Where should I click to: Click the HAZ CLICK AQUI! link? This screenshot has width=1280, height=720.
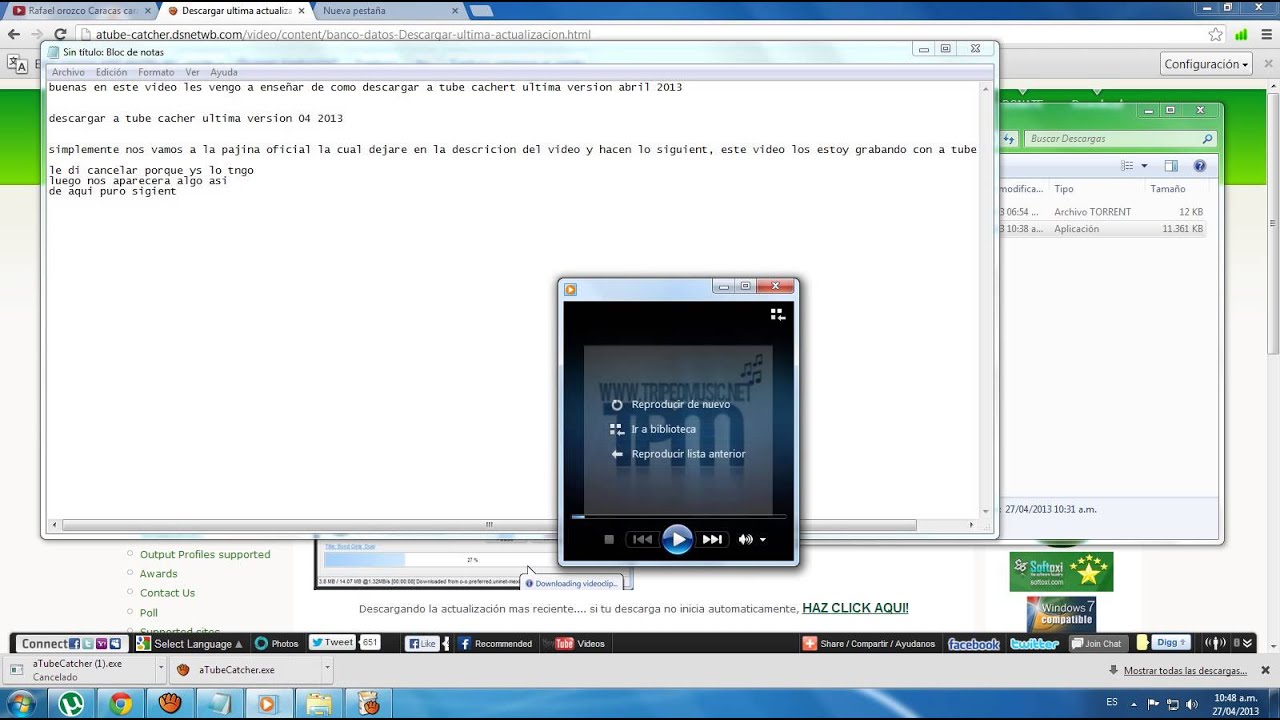point(855,608)
